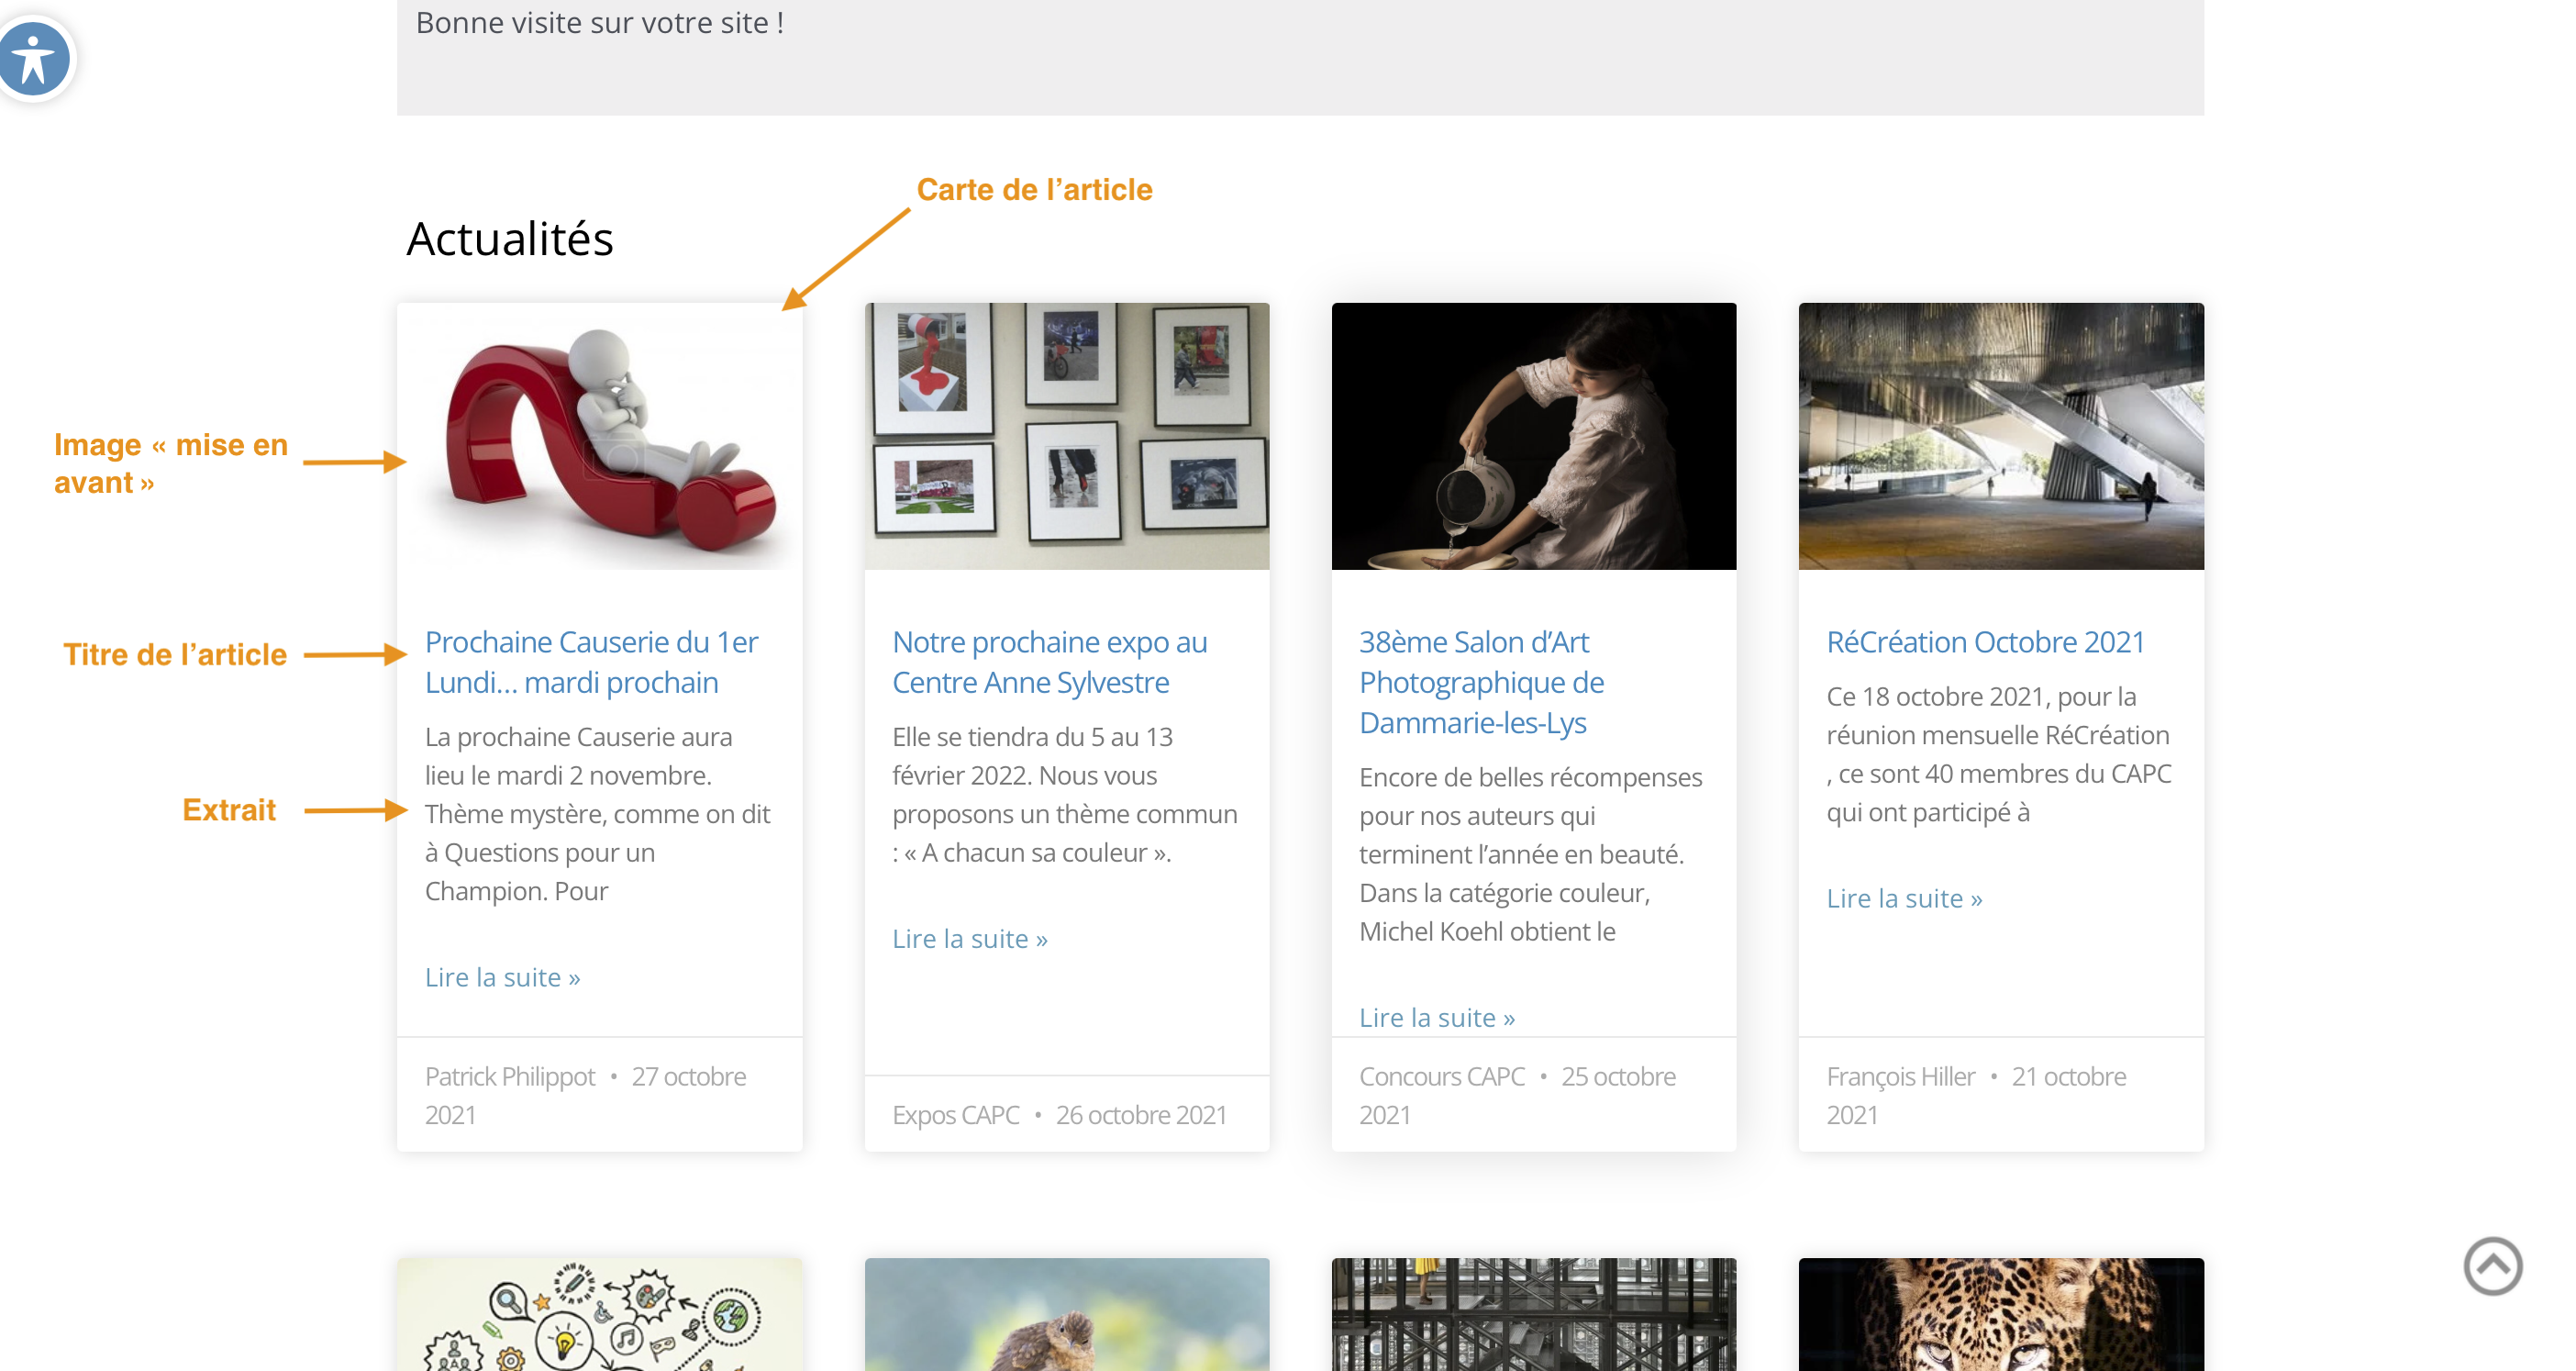Click the 'Actualités' heading
Viewport: 2576px width, 1371px height.
(509, 238)
